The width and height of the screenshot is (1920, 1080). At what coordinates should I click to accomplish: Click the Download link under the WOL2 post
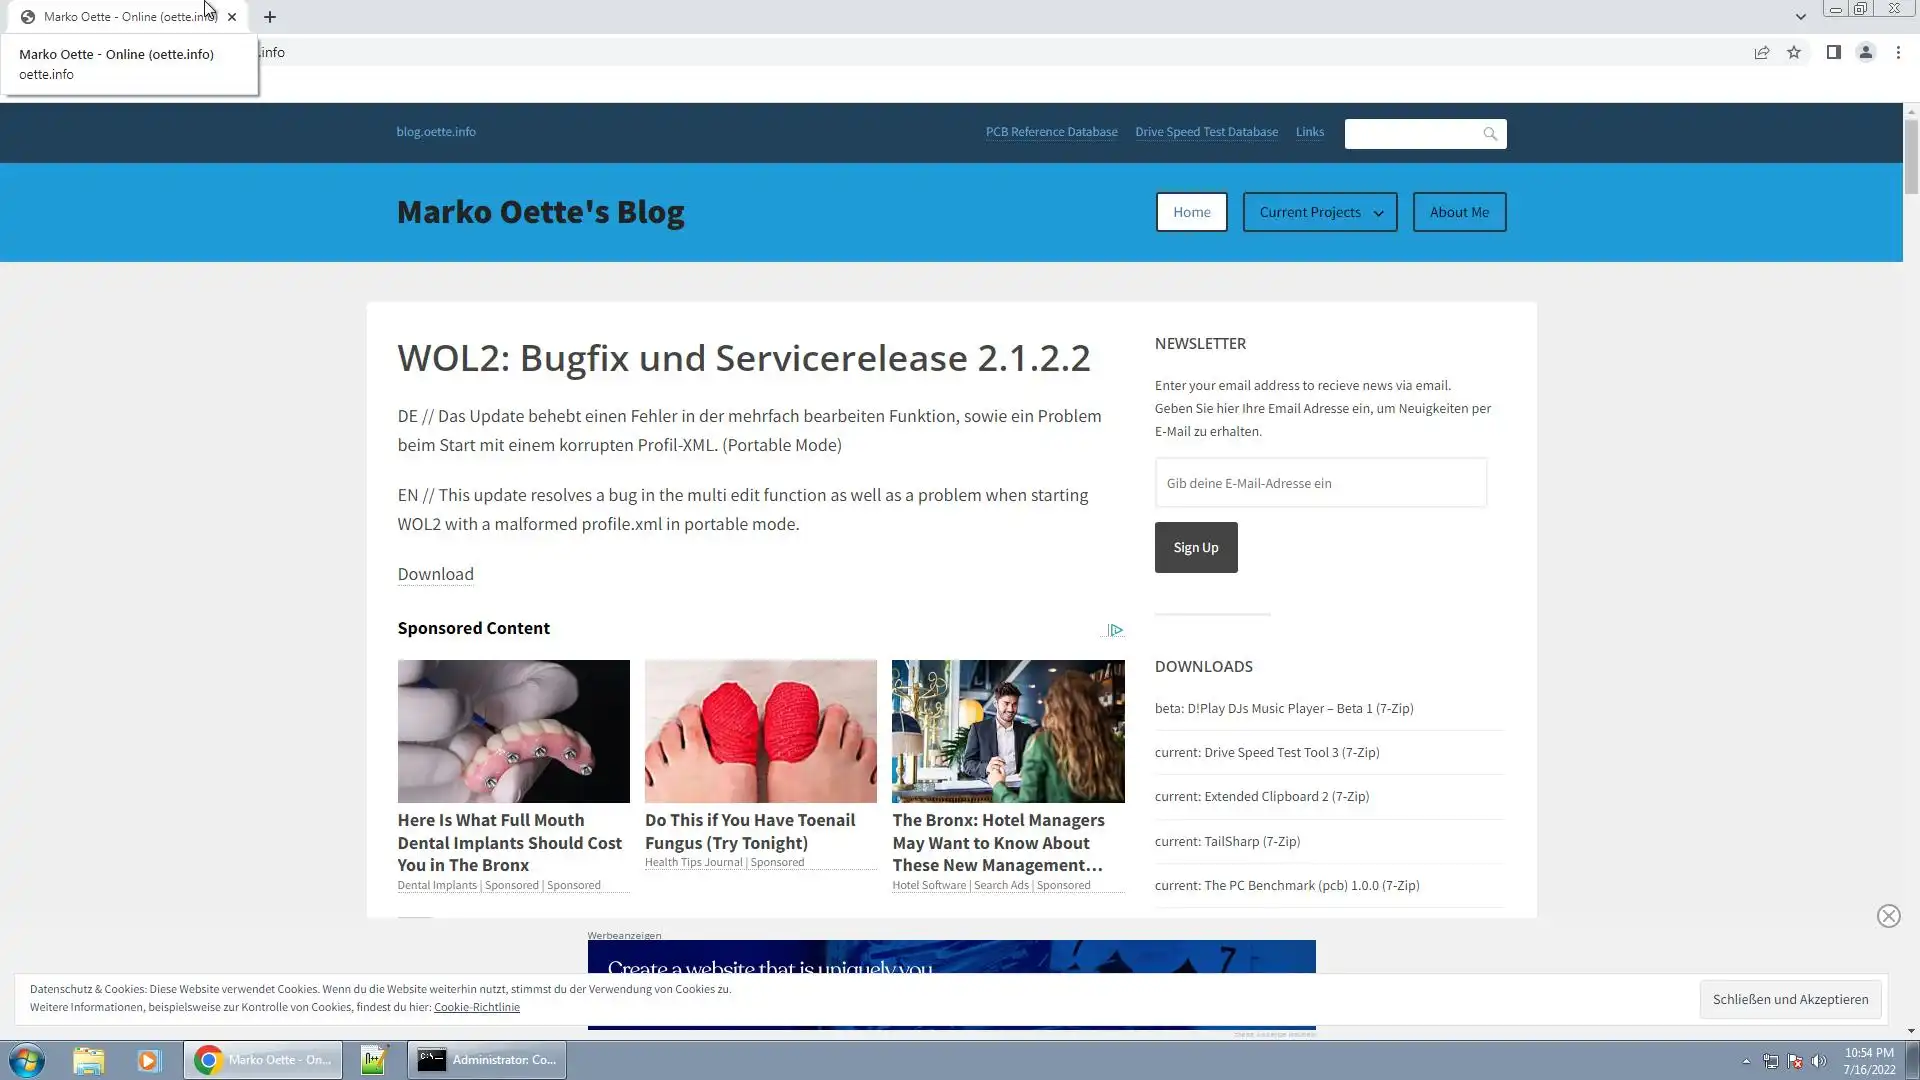(435, 574)
